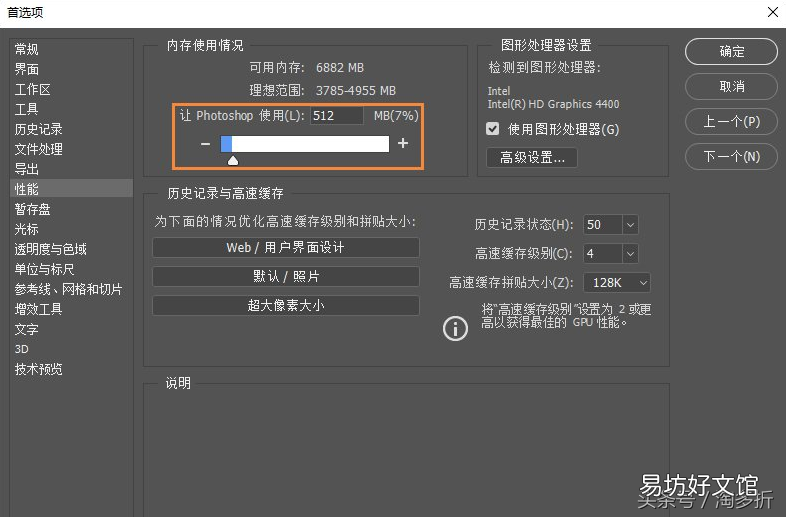Viewport: 786px width, 517px height.
Task: Open the 常规 preferences category
Action: 27,49
